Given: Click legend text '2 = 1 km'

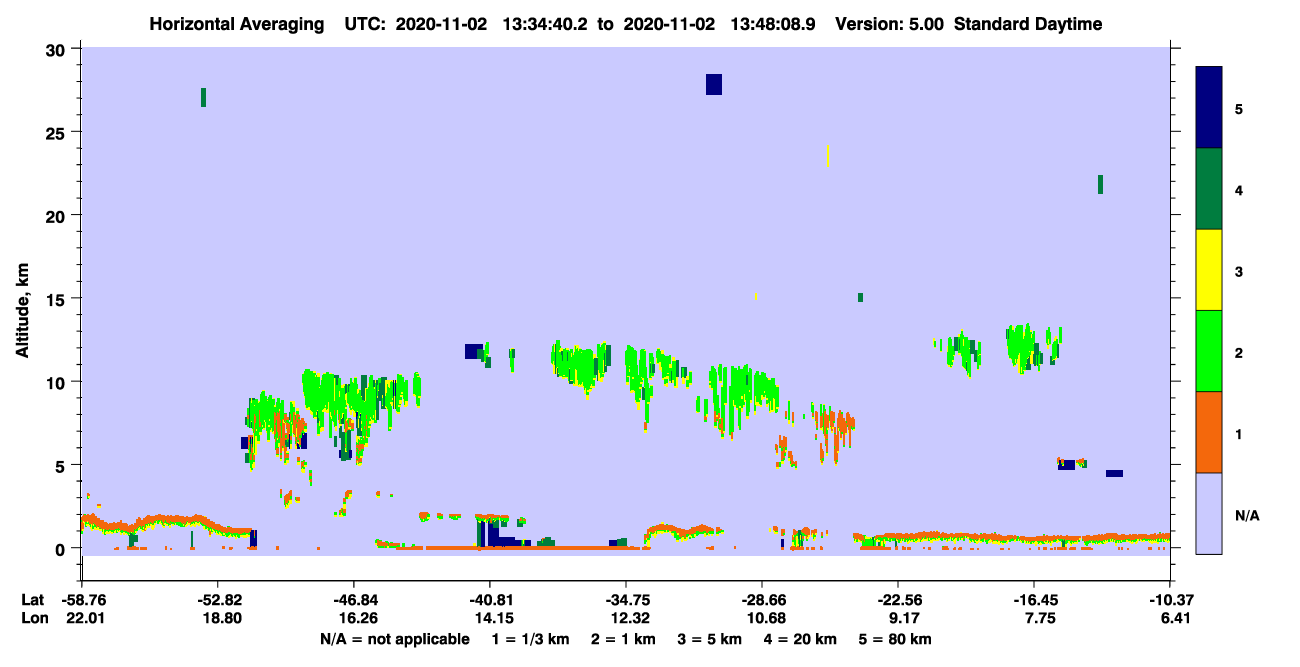Looking at the screenshot, I should coord(624,639).
